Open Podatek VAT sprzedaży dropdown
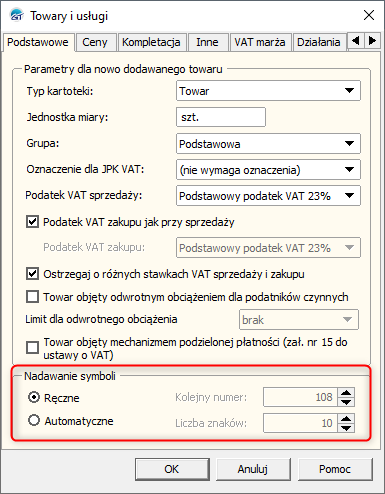Viewport: 385px width, 494px height. [x=268, y=195]
